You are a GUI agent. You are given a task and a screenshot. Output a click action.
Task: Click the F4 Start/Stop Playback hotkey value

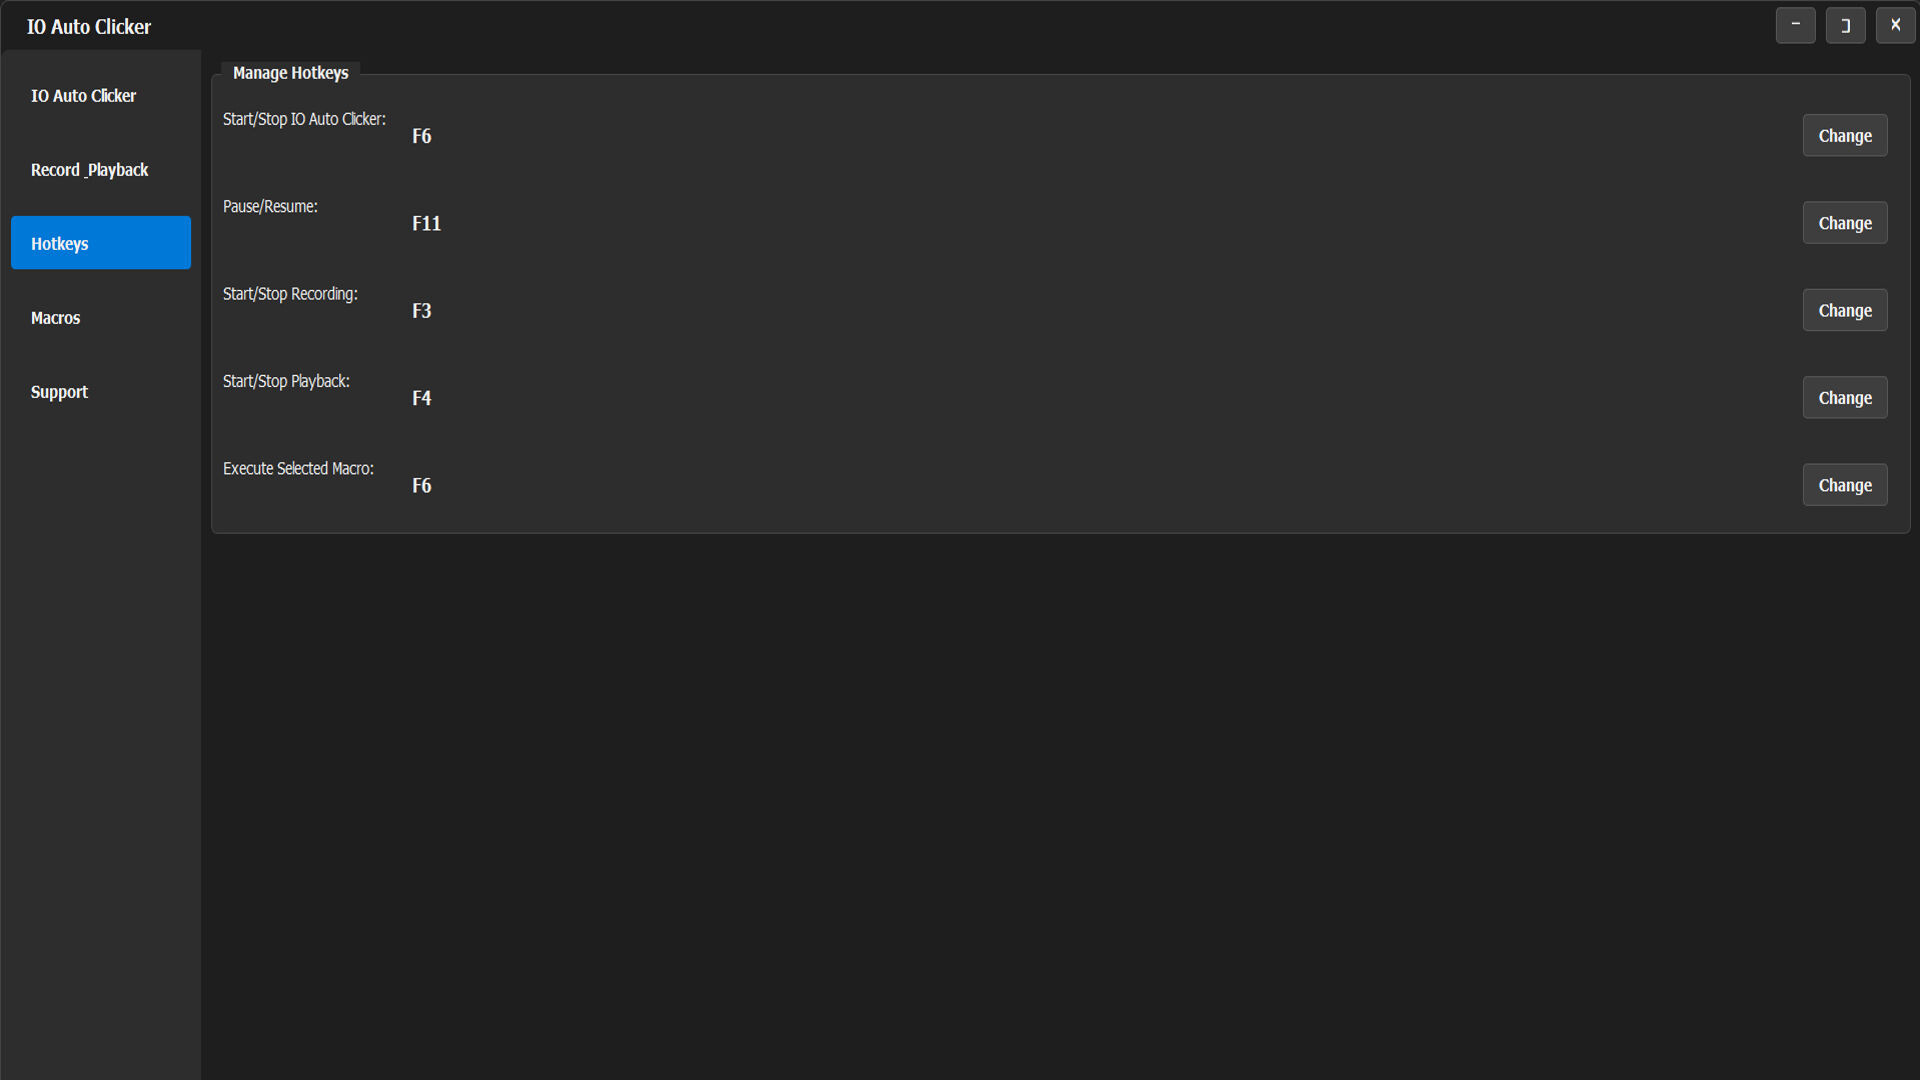[421, 398]
